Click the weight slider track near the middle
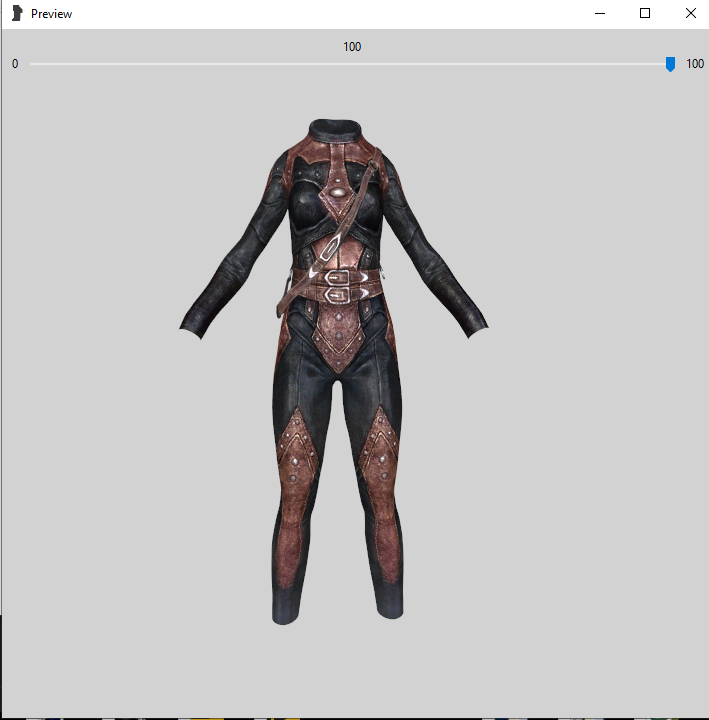Image resolution: width=709 pixels, height=720 pixels. click(x=350, y=64)
